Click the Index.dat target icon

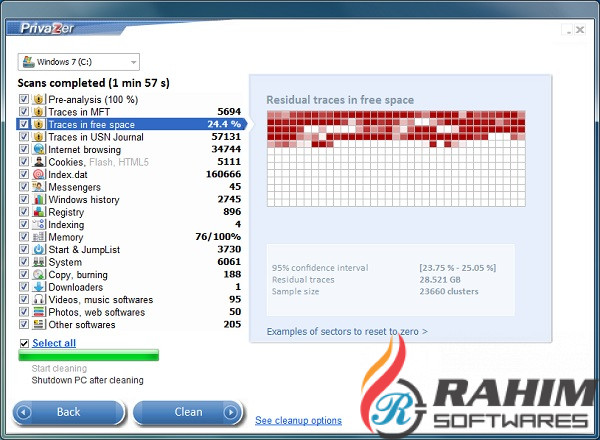(39, 174)
